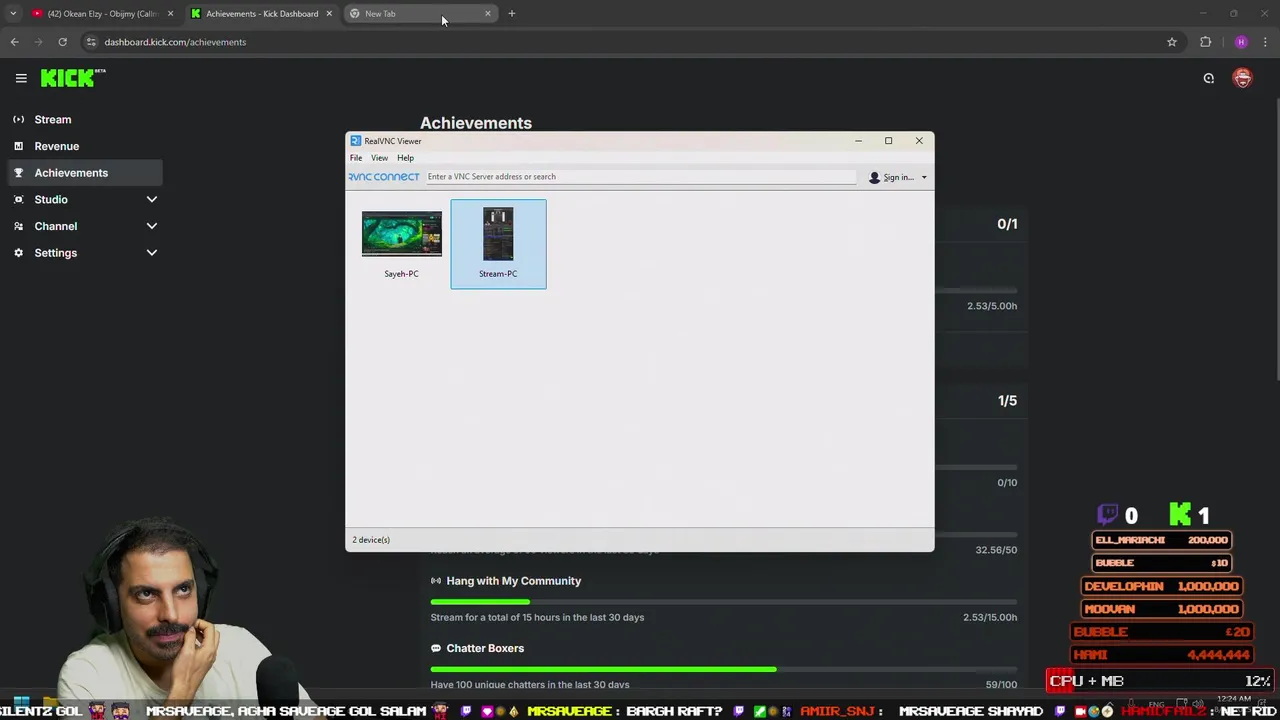1280x720 pixels.
Task: Open a new browser tab with plus
Action: tap(512, 14)
